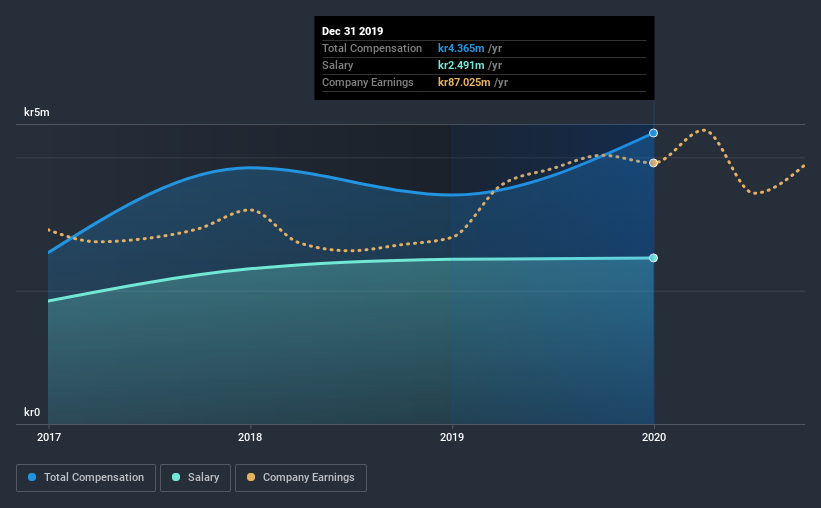Click the 2019 x-axis label

click(452, 437)
